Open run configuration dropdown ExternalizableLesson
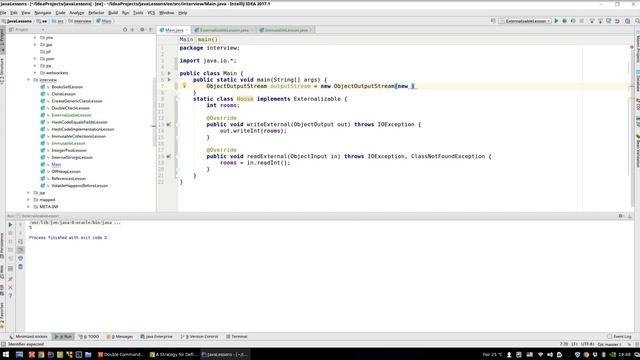Screen dimensions: 640x360 525,21
